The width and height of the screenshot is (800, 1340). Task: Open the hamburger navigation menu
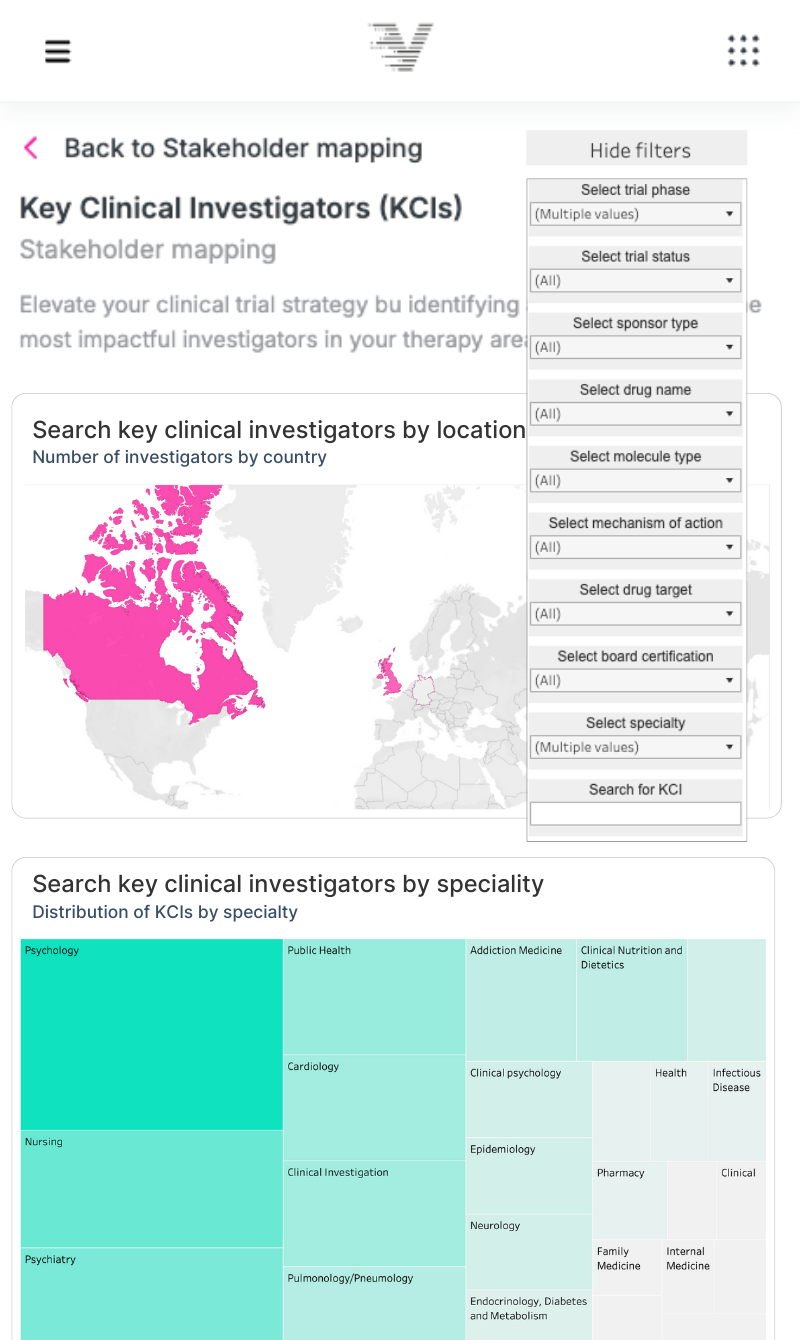[x=58, y=51]
